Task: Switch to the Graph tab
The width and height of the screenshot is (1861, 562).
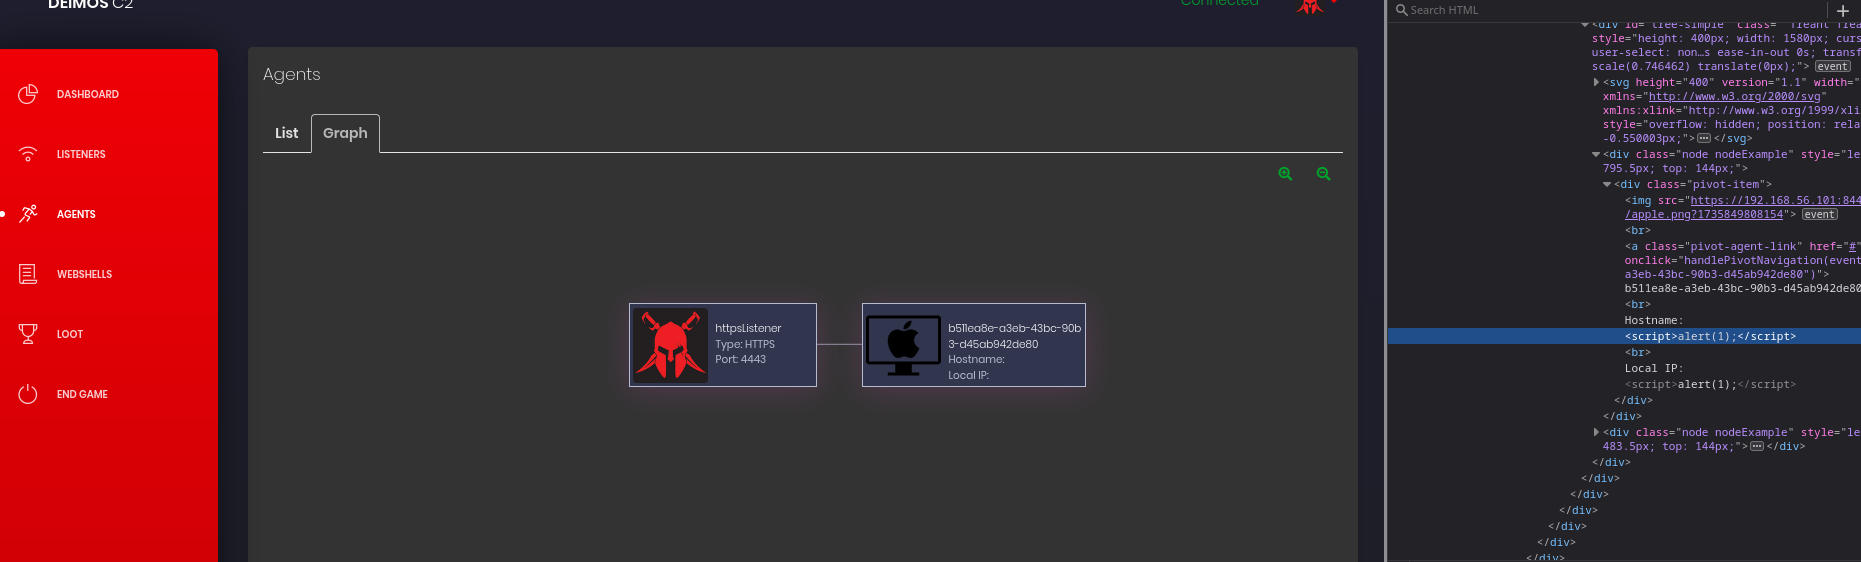Action: 345,133
